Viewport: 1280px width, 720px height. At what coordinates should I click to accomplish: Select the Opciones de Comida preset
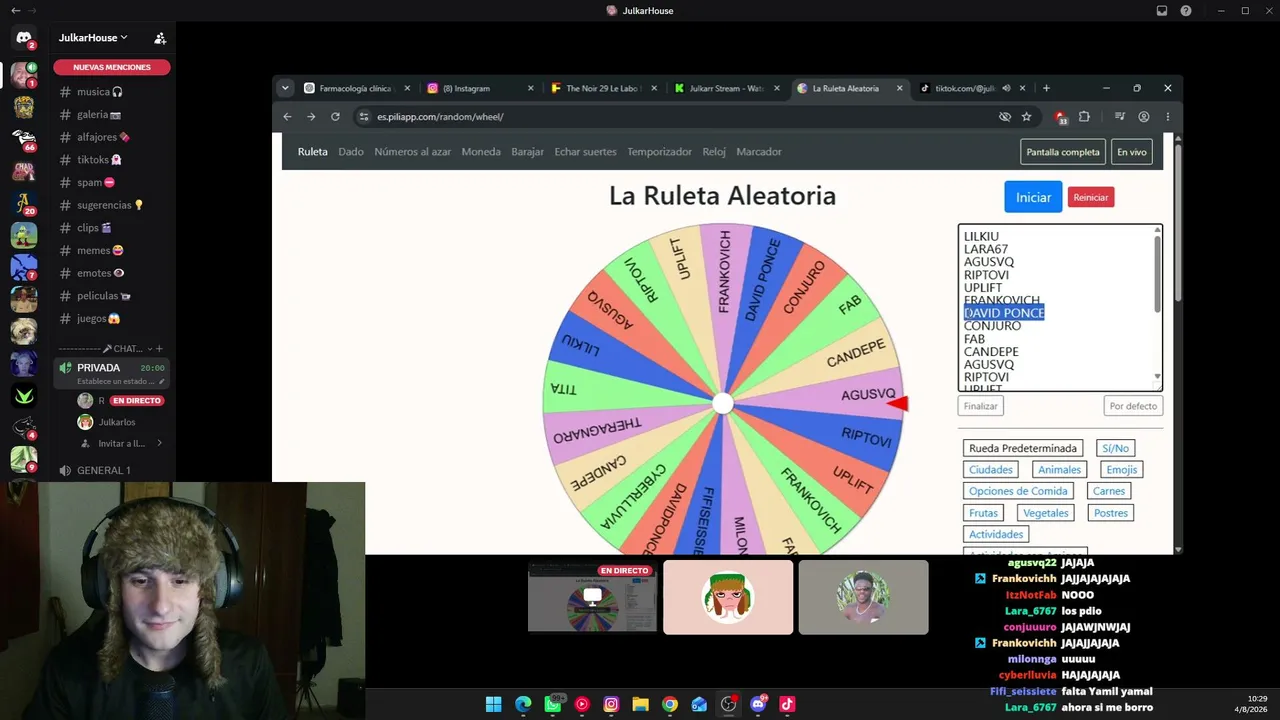1018,491
